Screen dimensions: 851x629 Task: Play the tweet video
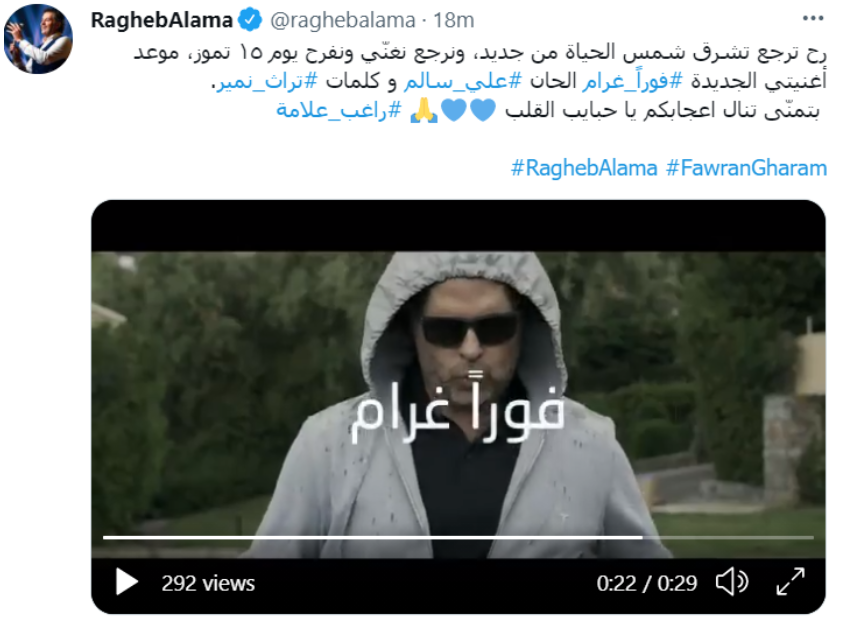pyautogui.click(x=127, y=583)
